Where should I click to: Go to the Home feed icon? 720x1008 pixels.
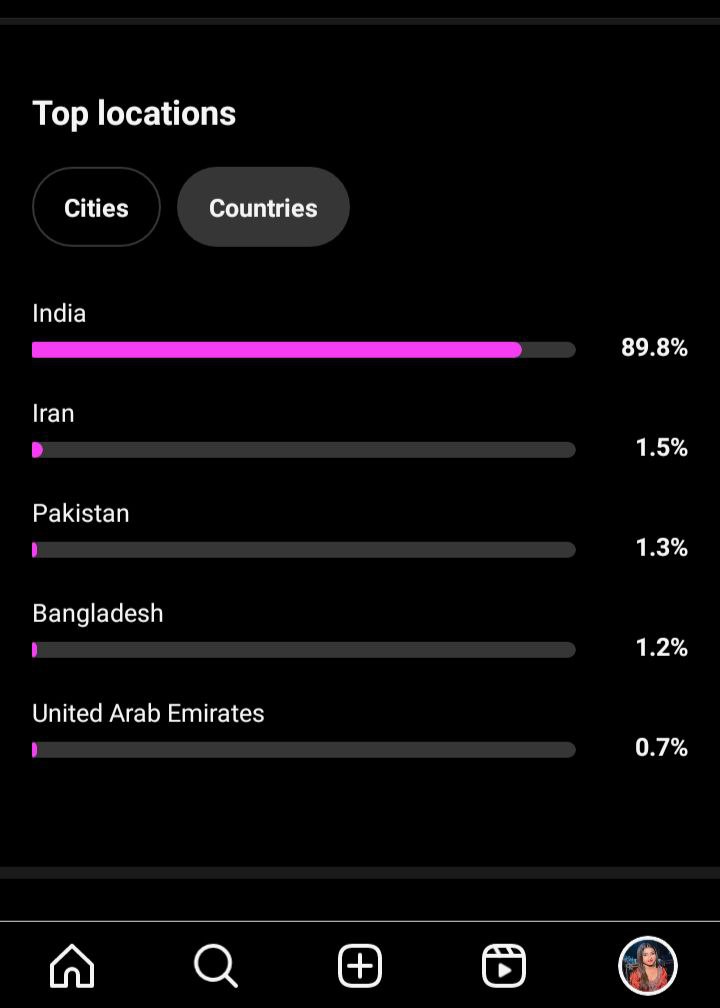pos(72,967)
